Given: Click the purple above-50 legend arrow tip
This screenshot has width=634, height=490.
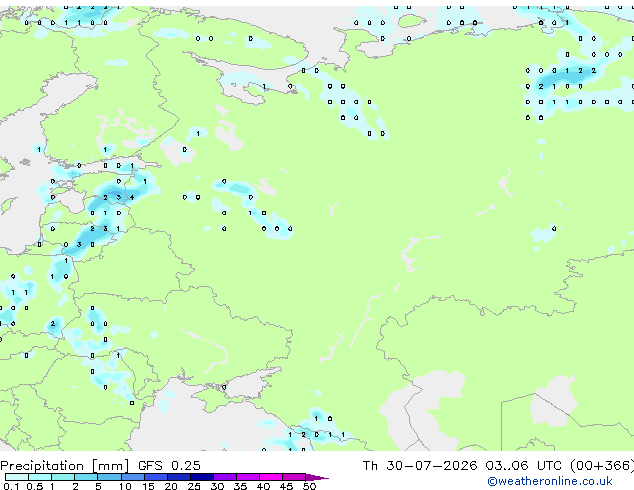Looking at the screenshot, I should [317, 477].
